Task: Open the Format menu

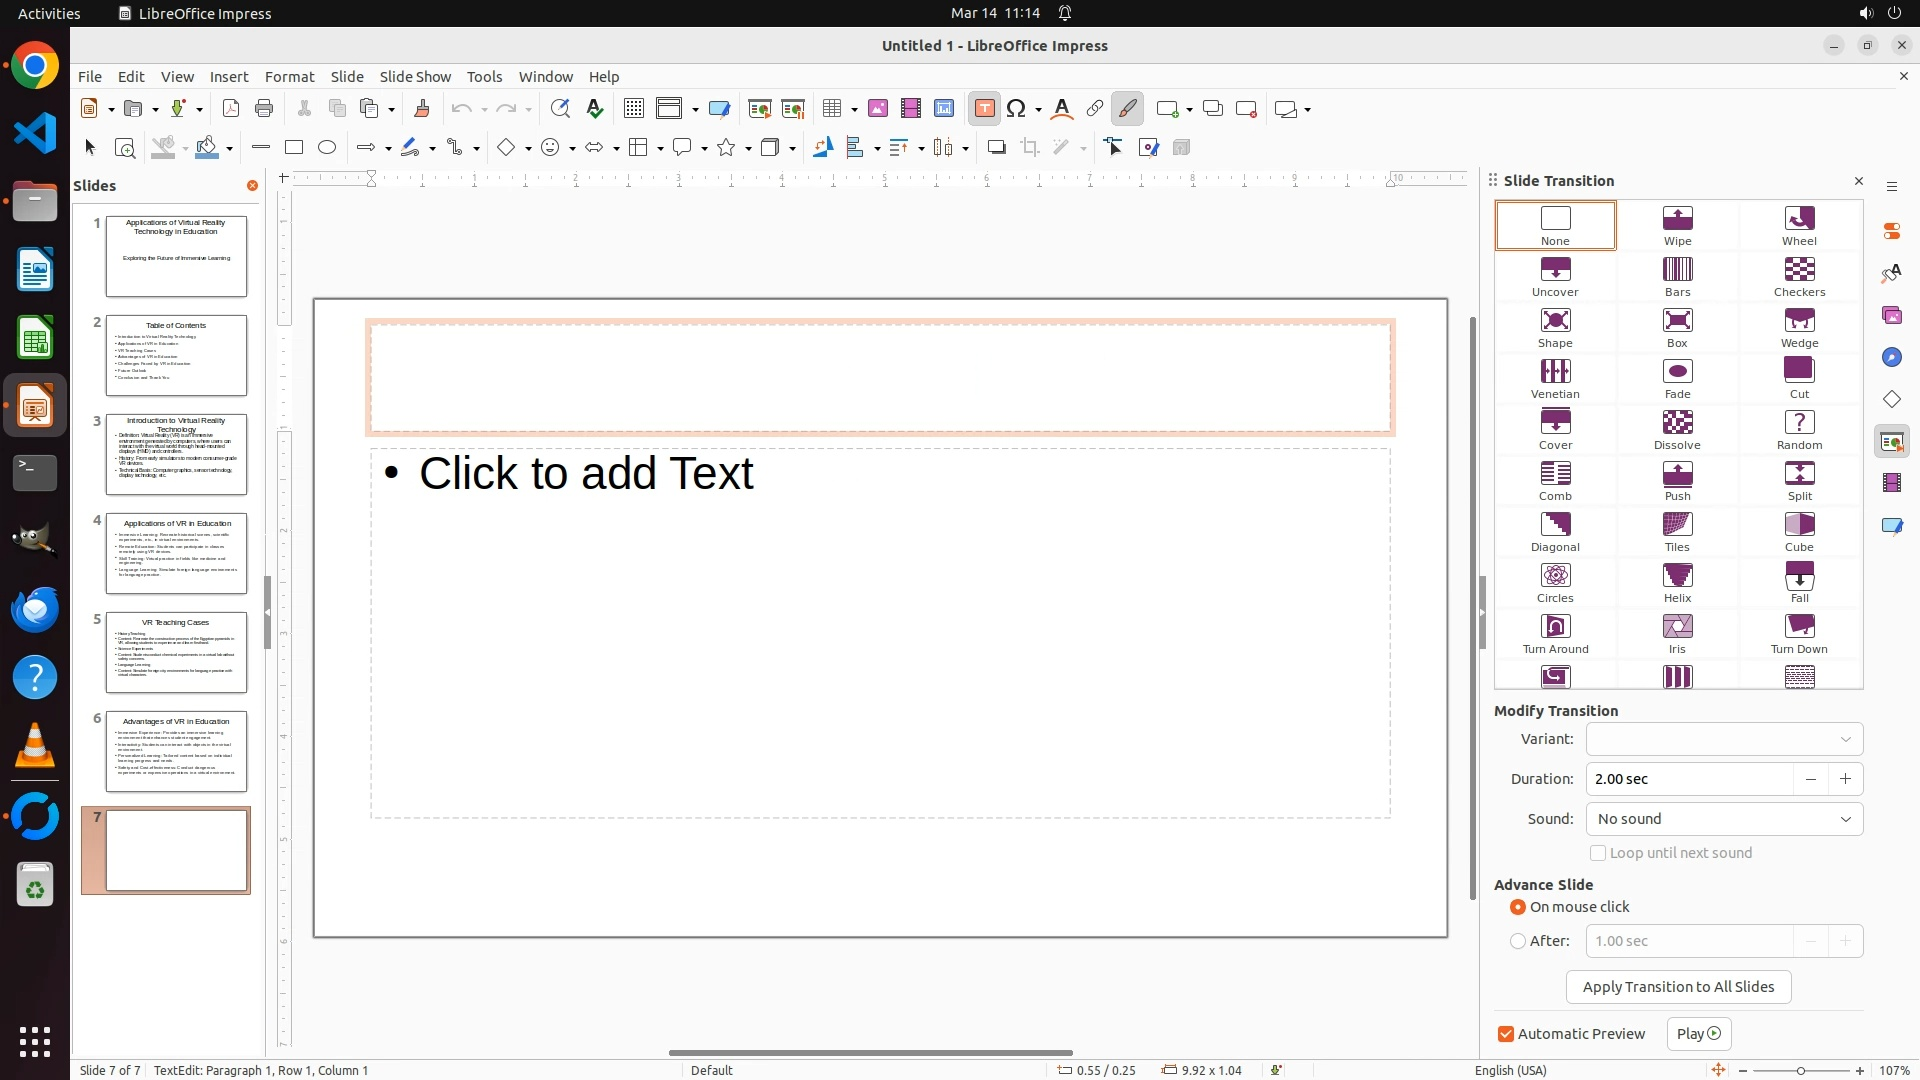Action: click(289, 77)
